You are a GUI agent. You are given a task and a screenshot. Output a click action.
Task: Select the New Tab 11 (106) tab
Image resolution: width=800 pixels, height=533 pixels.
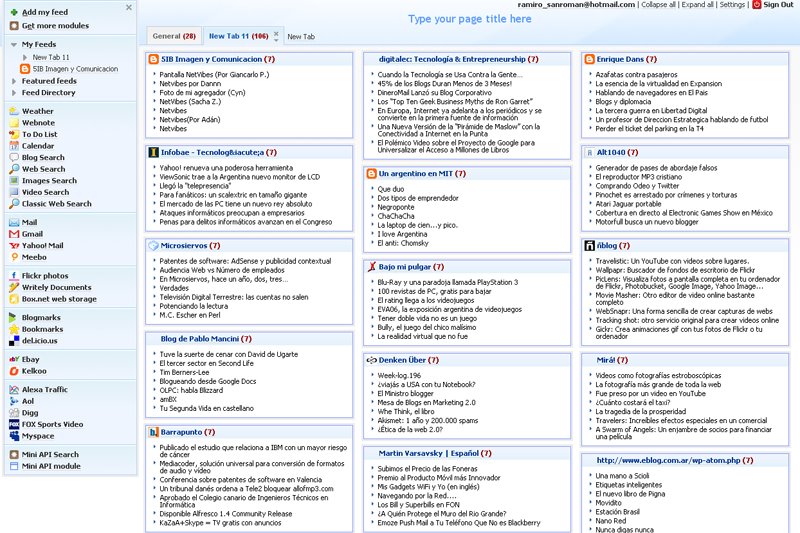pyautogui.click(x=238, y=36)
